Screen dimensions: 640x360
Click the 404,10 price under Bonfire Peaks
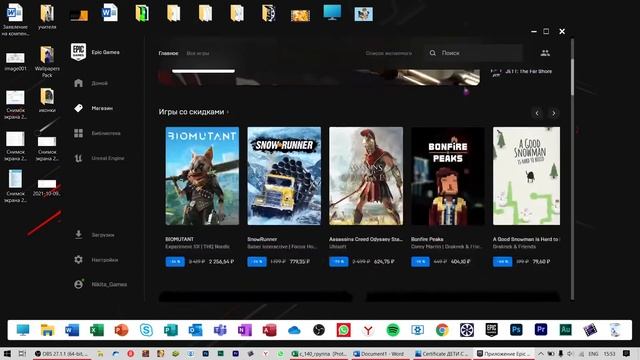pos(460,262)
